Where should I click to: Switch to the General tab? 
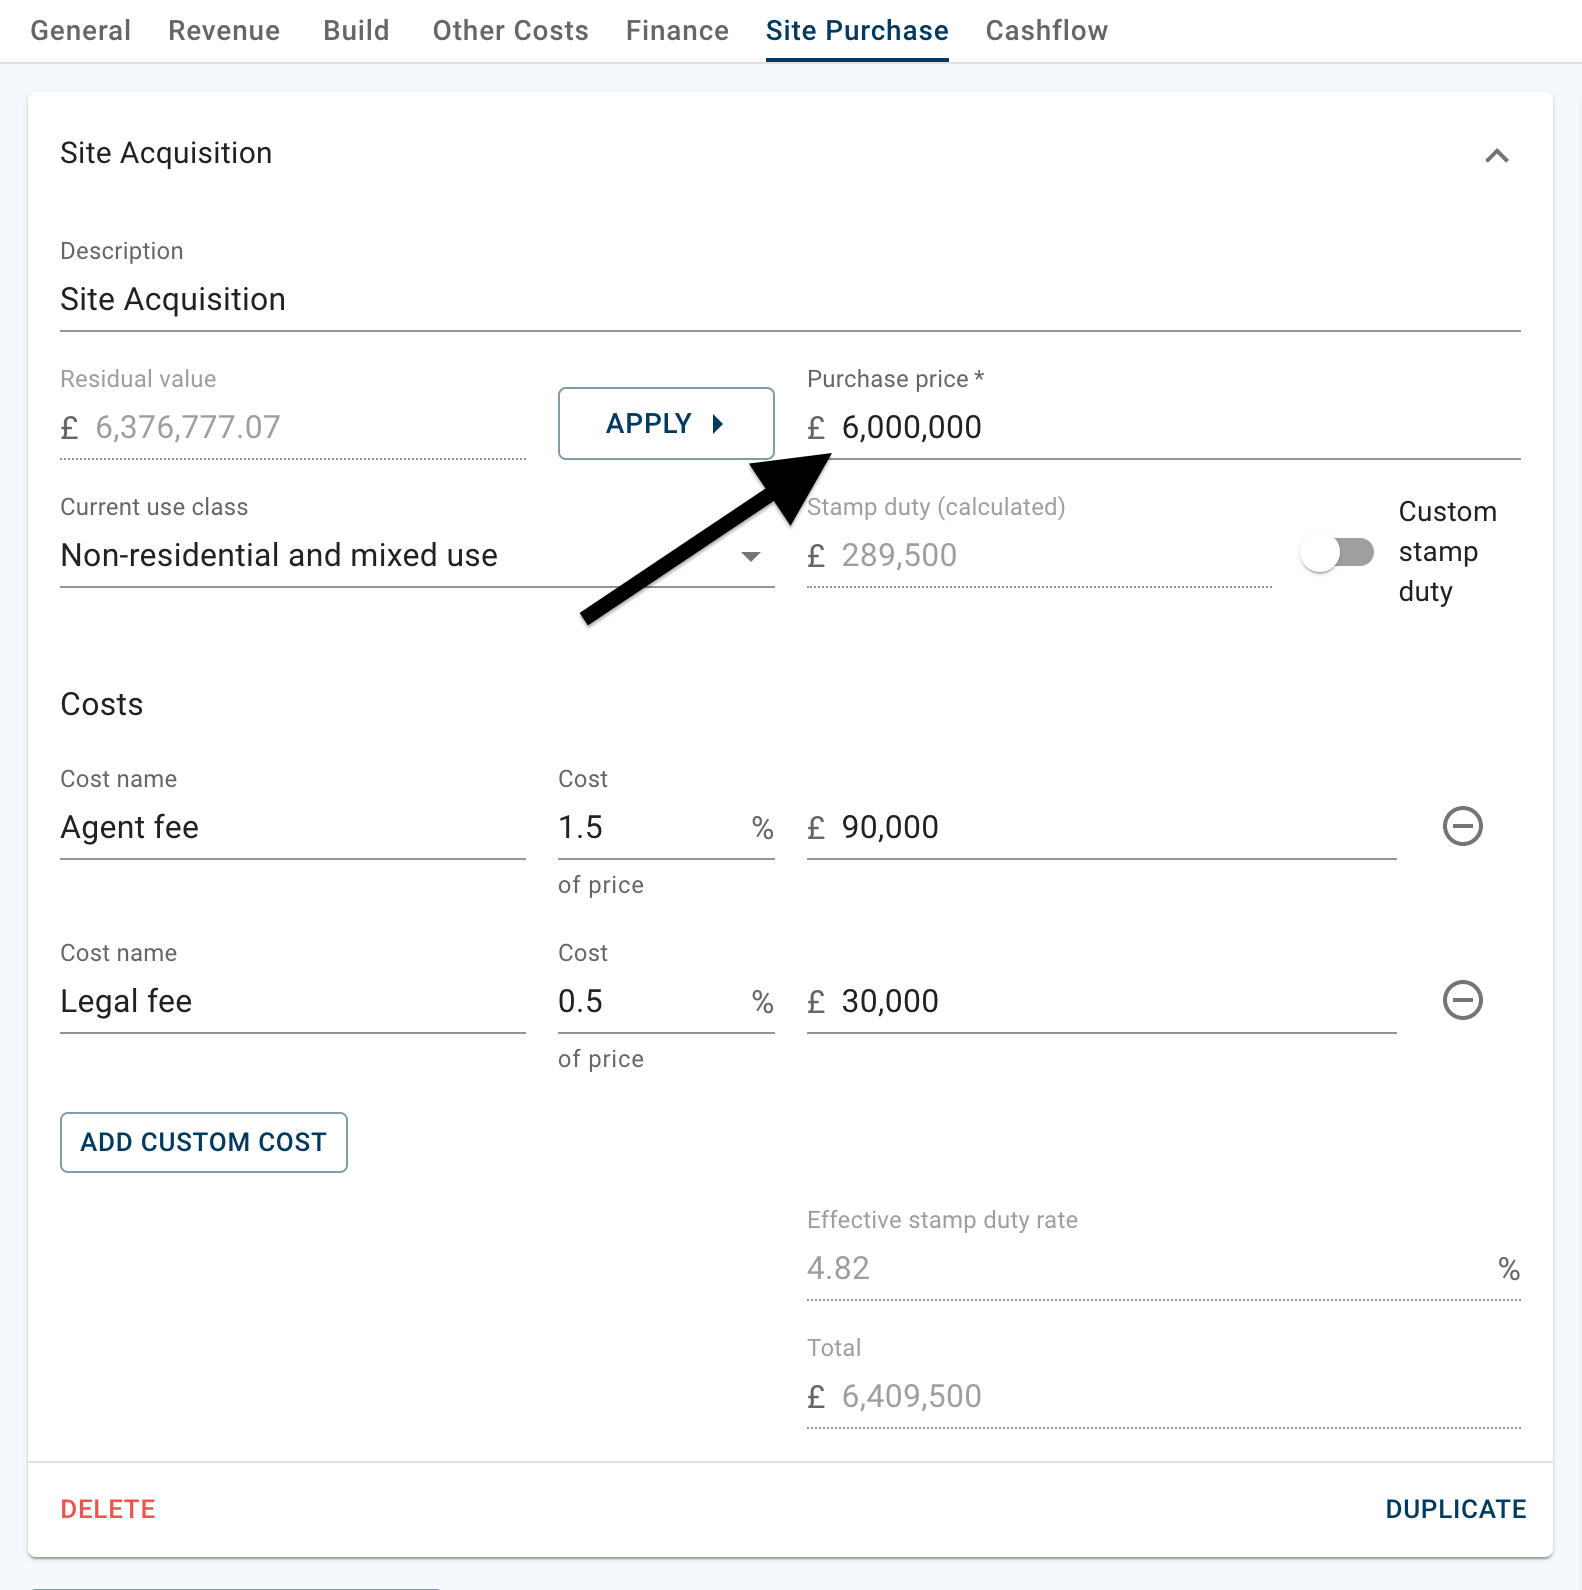[x=80, y=31]
